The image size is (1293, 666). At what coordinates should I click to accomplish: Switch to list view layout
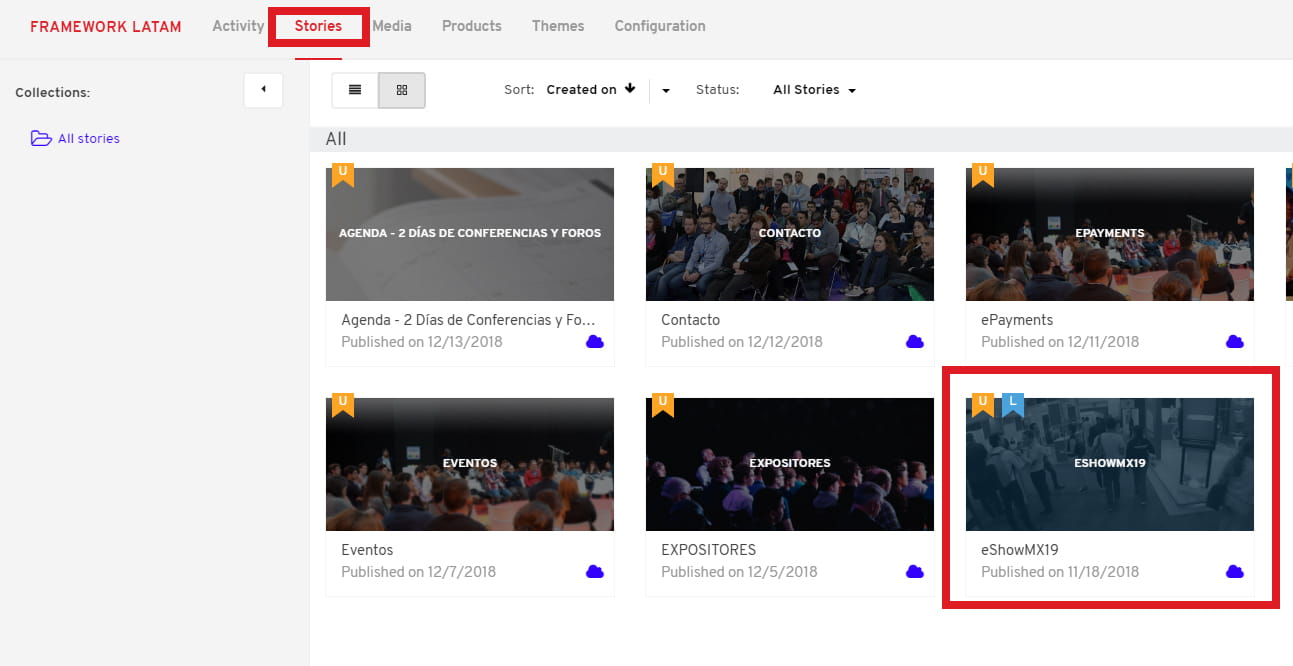355,90
